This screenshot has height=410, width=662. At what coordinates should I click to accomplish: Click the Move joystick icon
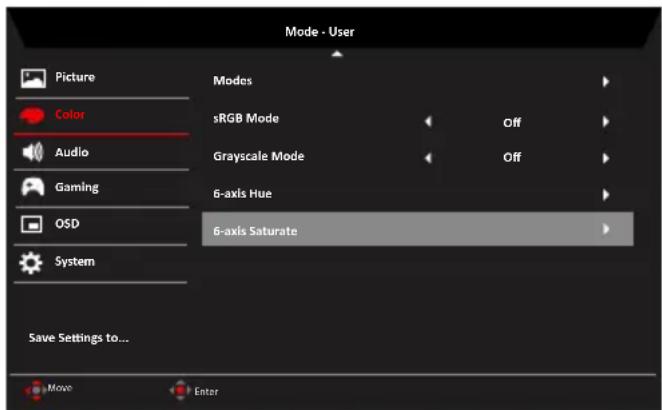pos(36,390)
